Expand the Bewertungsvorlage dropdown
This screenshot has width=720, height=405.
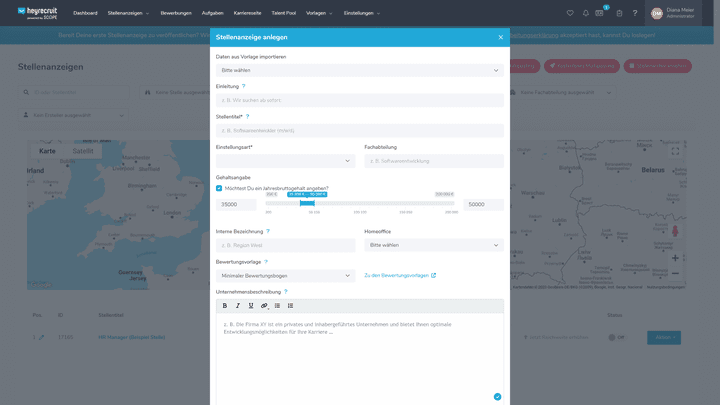pyautogui.click(x=285, y=275)
